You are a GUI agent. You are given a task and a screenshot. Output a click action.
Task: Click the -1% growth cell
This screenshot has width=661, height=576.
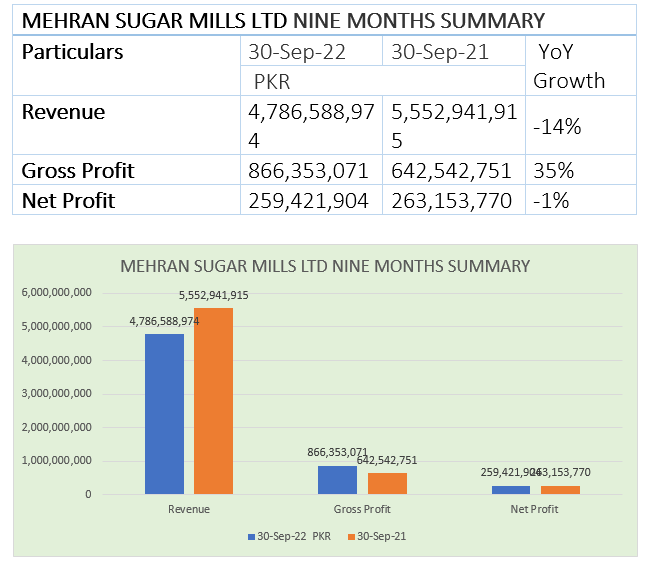580,200
